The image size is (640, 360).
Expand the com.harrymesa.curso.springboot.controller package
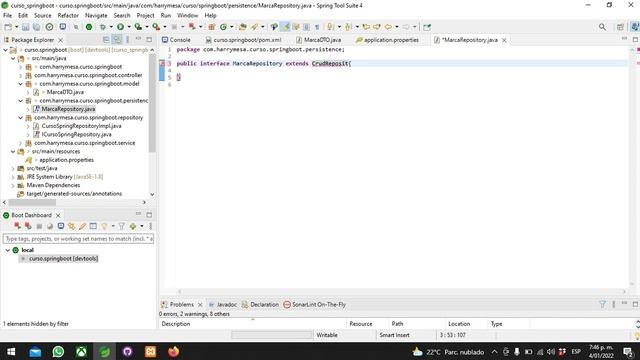(x=20, y=75)
